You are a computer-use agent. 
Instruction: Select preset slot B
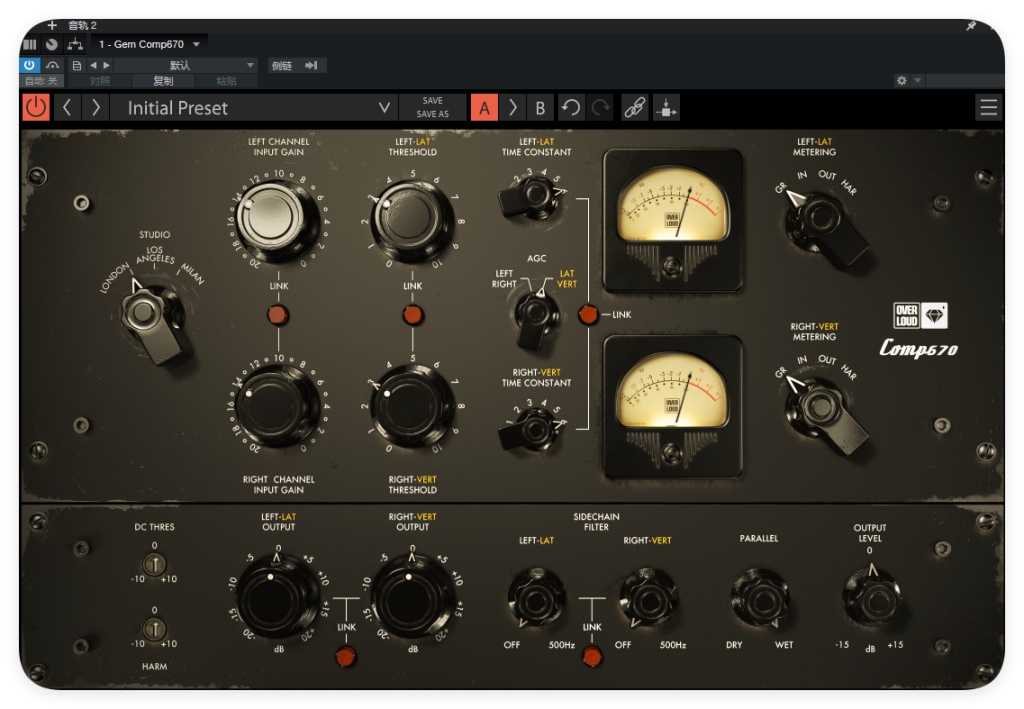[540, 108]
